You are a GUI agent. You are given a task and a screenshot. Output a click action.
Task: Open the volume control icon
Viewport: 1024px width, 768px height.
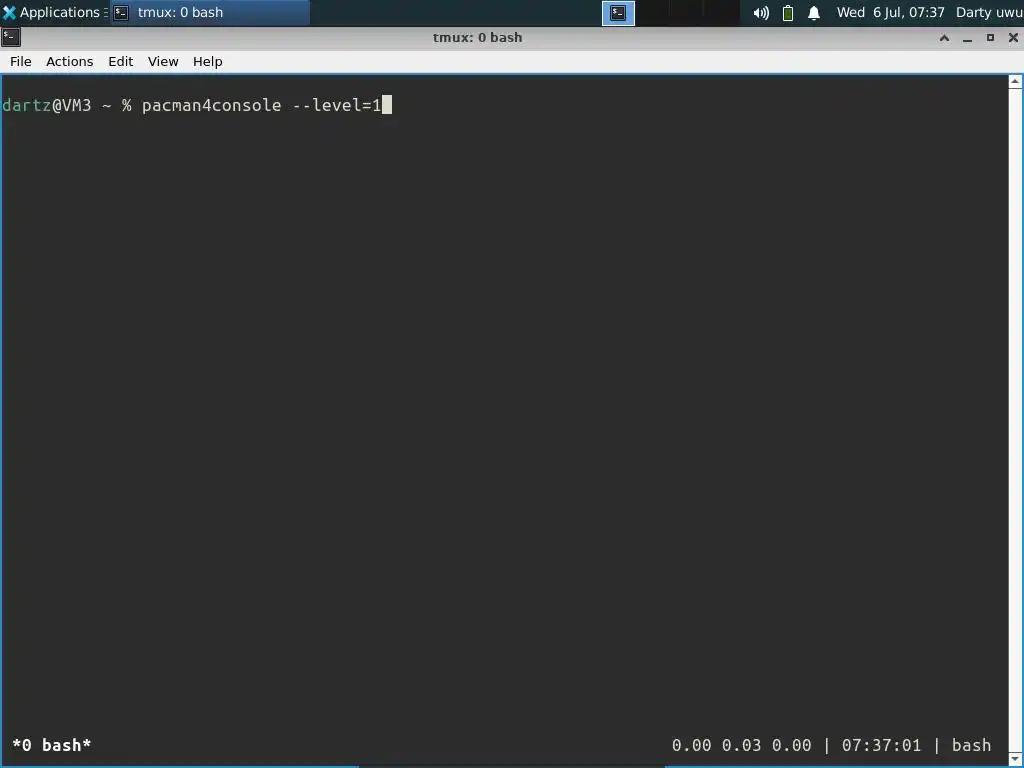pyautogui.click(x=761, y=13)
